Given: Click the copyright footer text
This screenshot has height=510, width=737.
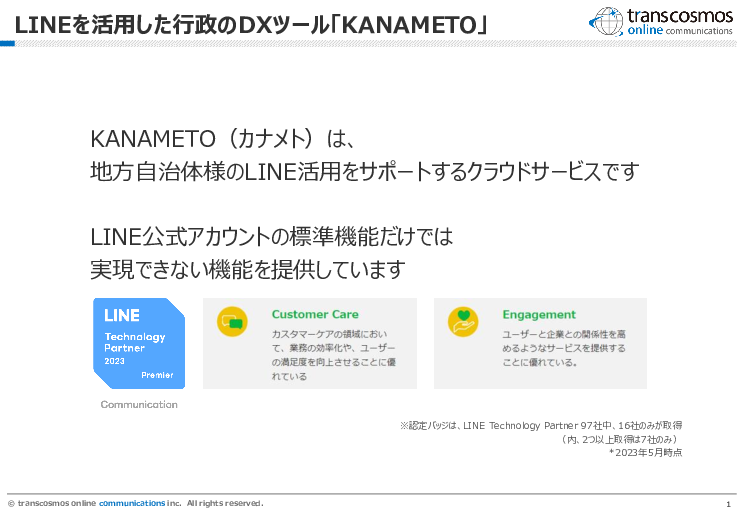Looking at the screenshot, I should (x=136, y=503).
